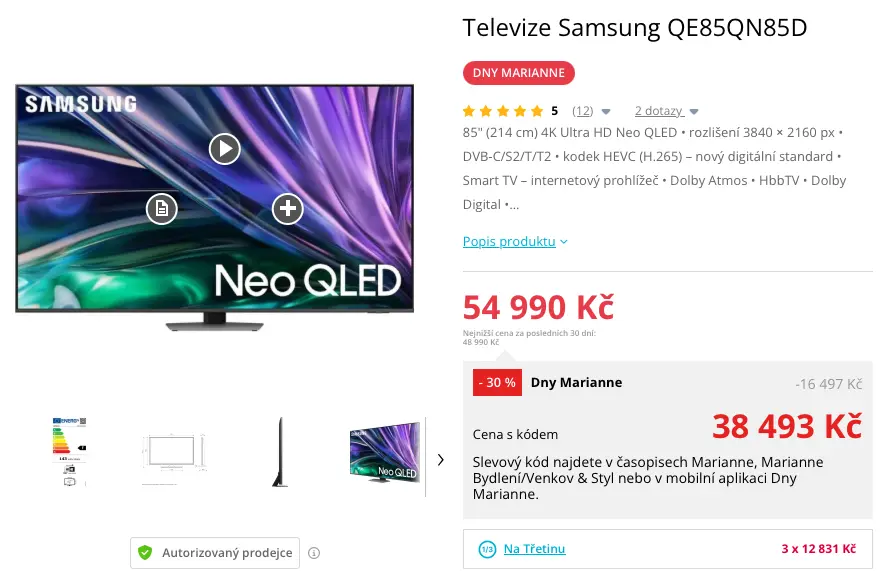Show next thumbnails with right arrow
This screenshot has width=883, height=571.
click(x=440, y=460)
